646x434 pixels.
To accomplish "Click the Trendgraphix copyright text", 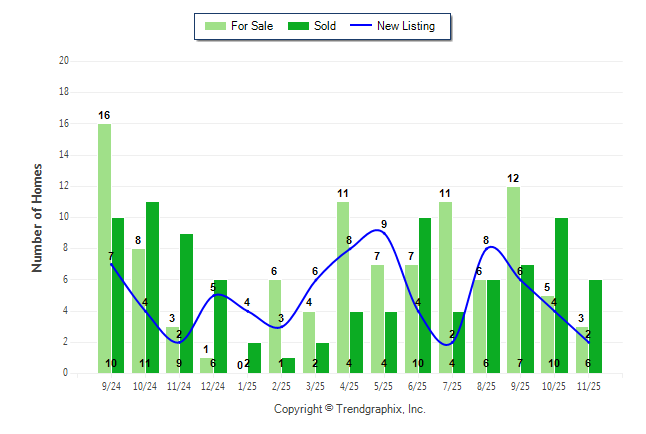I will point(349,409).
